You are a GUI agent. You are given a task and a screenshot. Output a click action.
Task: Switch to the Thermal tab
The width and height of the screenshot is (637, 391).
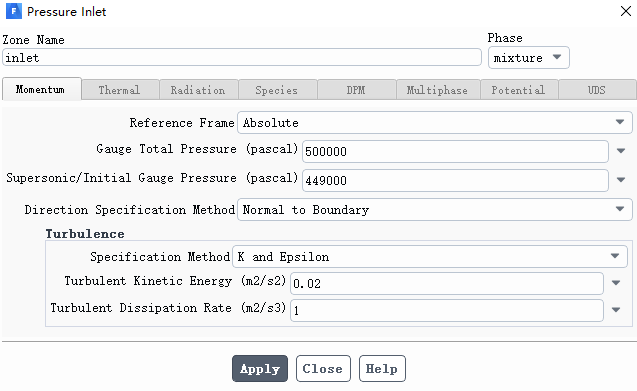pos(119,90)
